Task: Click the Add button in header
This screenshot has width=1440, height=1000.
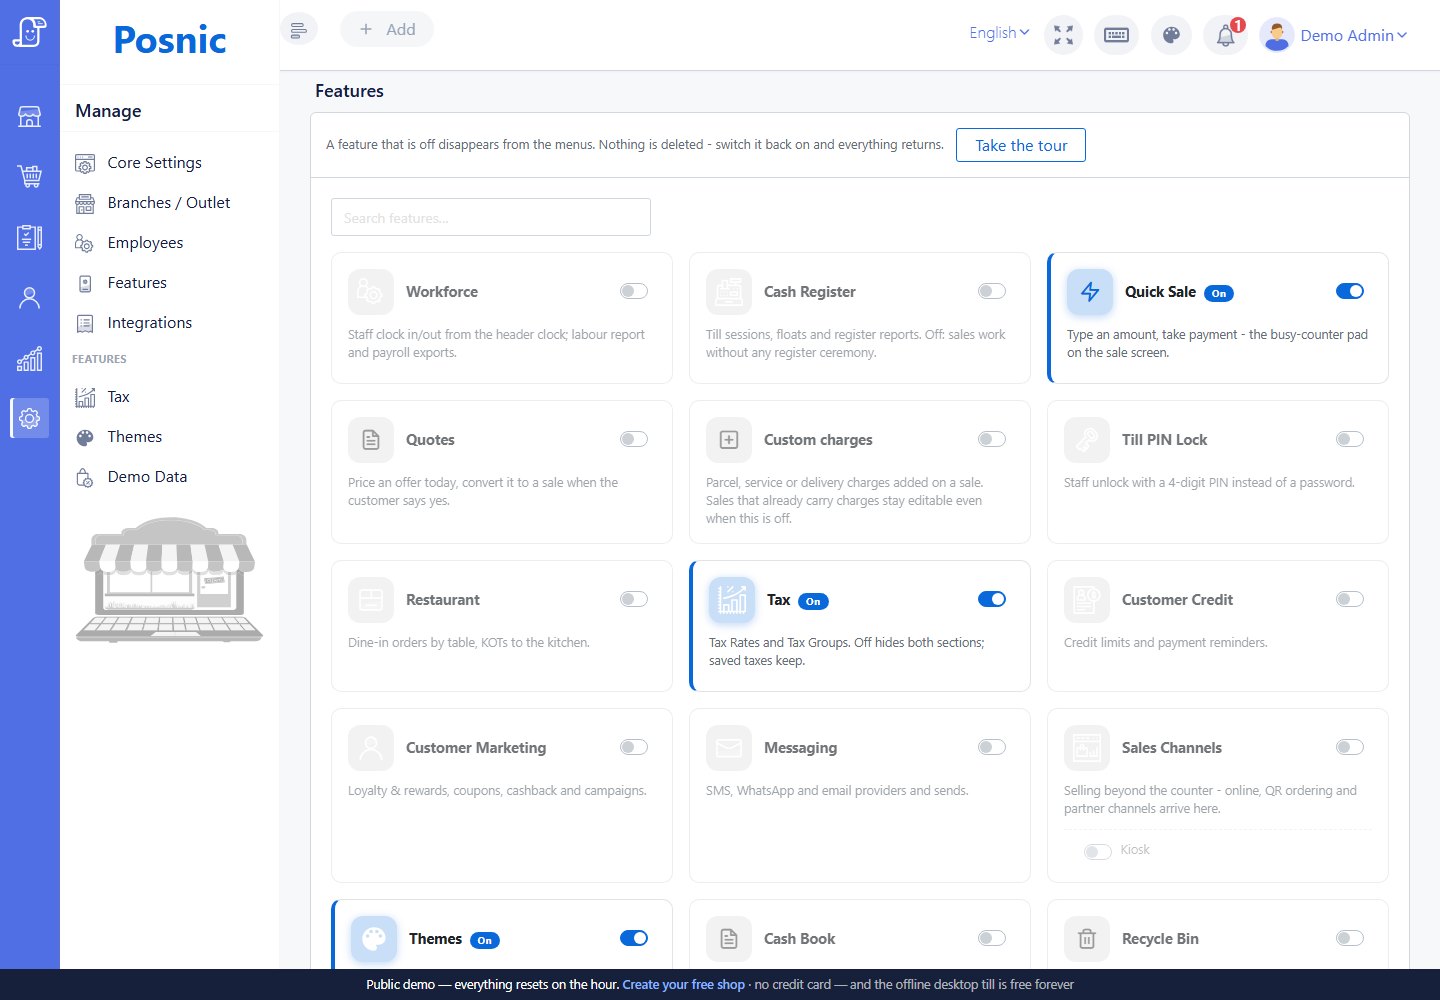Action: point(387,30)
